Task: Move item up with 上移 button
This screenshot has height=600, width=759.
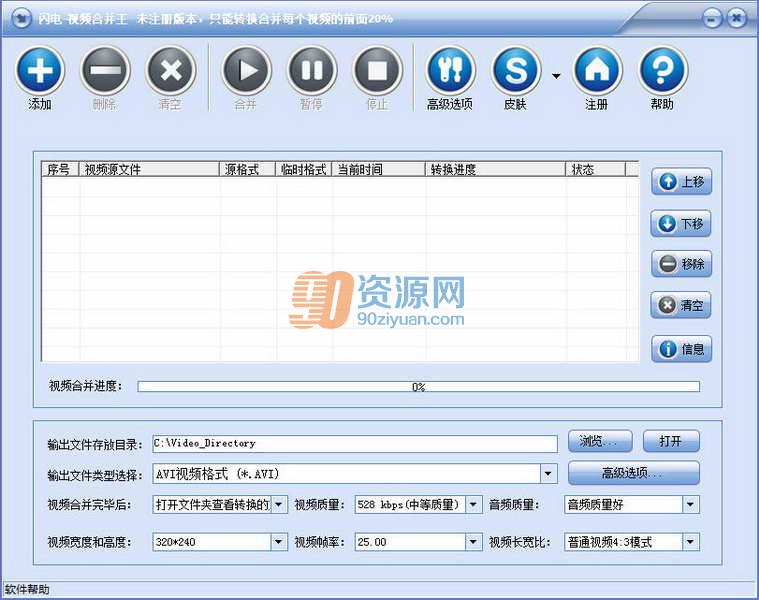Action: pos(681,182)
